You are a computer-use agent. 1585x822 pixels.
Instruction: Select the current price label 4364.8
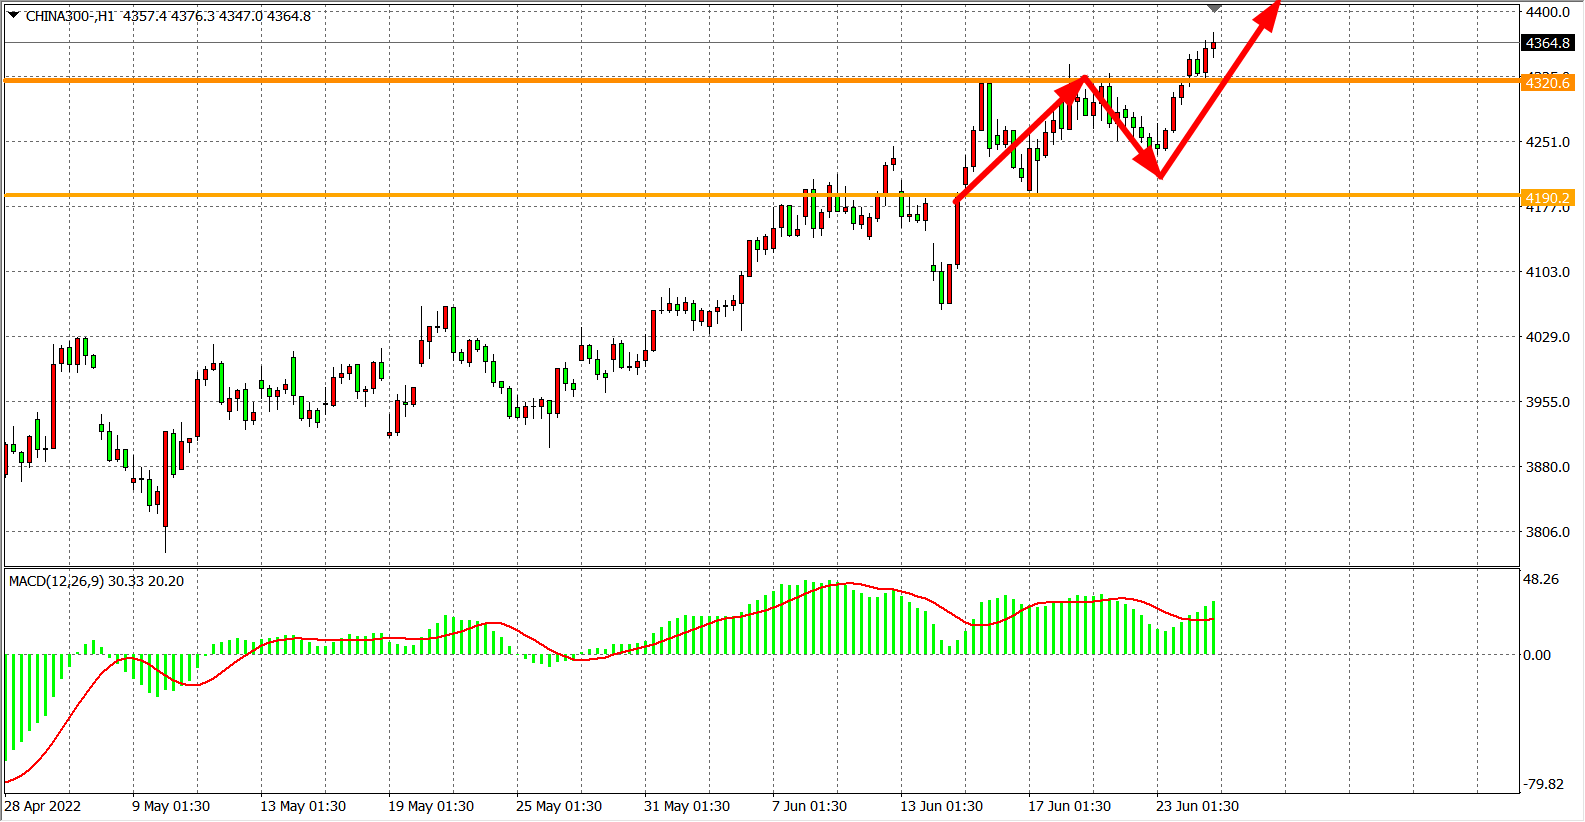tap(1547, 43)
